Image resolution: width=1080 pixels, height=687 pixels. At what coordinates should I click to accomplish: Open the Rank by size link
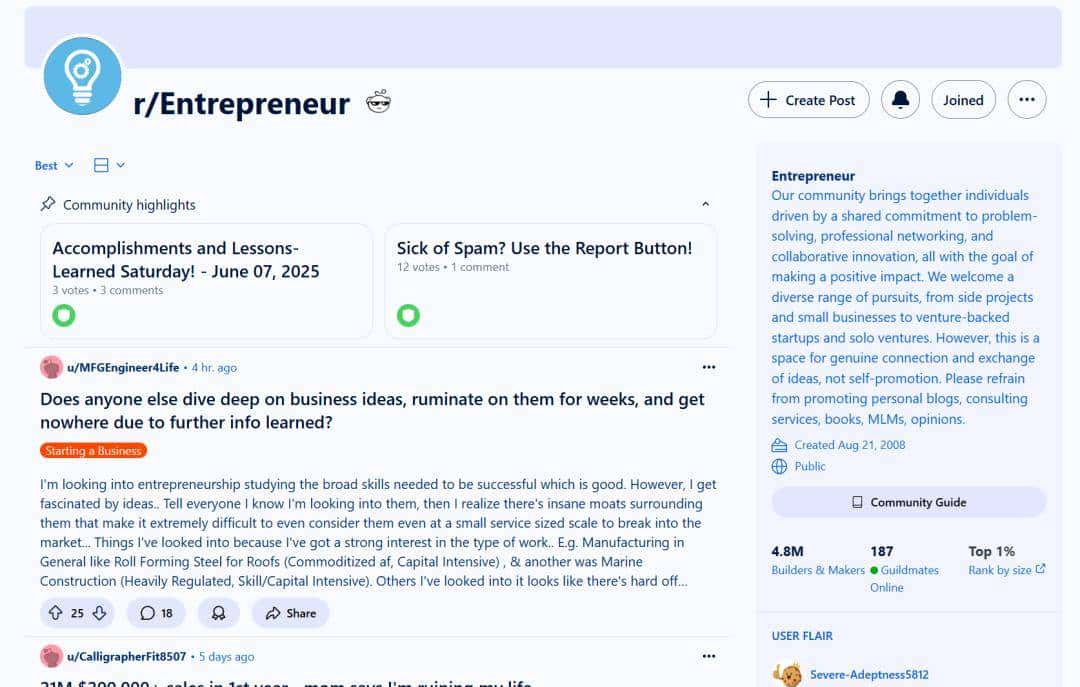pos(1006,570)
